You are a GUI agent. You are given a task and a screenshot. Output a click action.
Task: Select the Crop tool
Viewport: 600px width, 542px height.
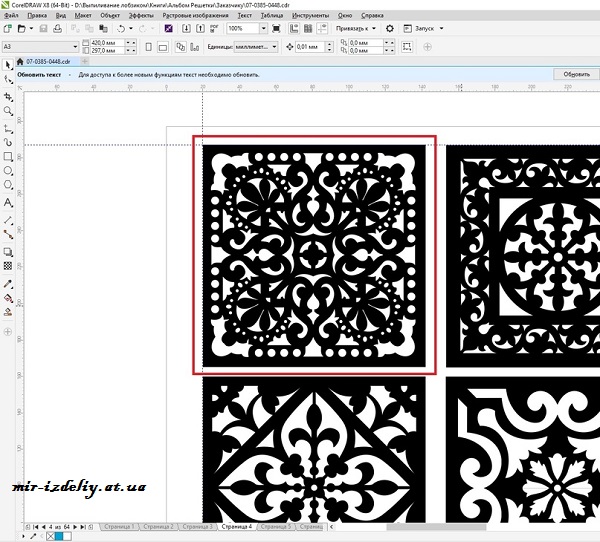coord(8,96)
